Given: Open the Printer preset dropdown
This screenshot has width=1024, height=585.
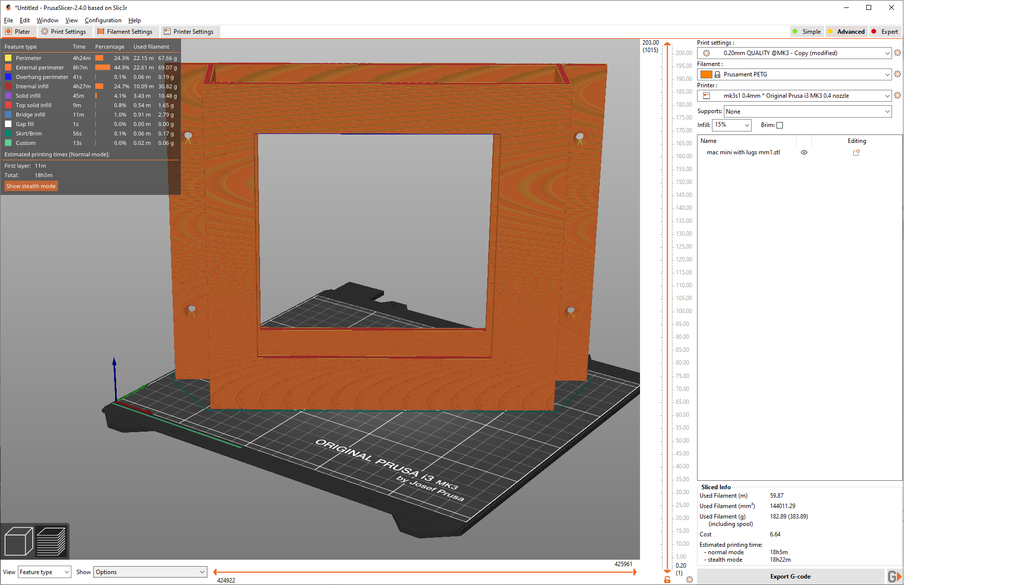Looking at the screenshot, I should pos(794,95).
